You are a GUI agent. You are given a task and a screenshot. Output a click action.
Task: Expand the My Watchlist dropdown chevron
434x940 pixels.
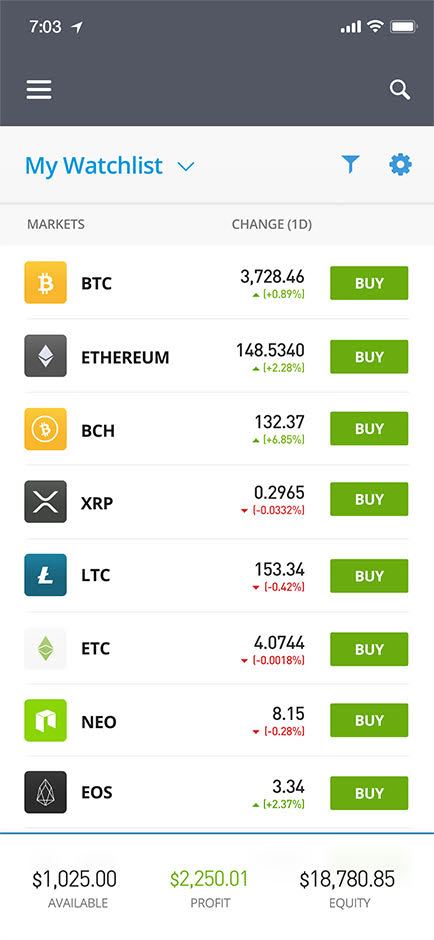click(186, 167)
